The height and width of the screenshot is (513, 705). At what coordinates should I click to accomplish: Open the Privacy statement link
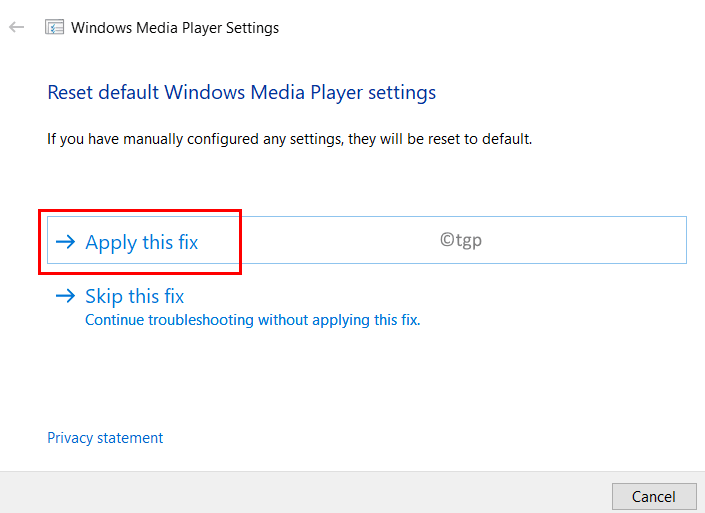[x=105, y=438]
